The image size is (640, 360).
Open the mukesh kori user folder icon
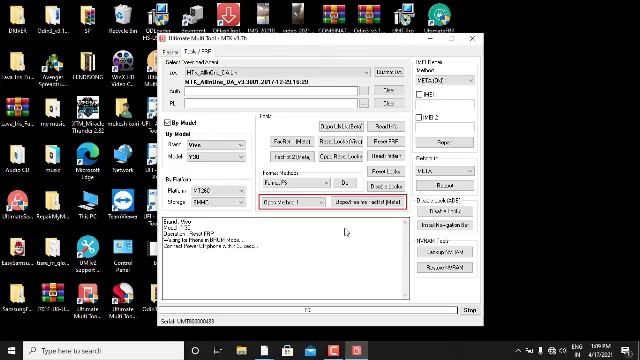(122, 112)
